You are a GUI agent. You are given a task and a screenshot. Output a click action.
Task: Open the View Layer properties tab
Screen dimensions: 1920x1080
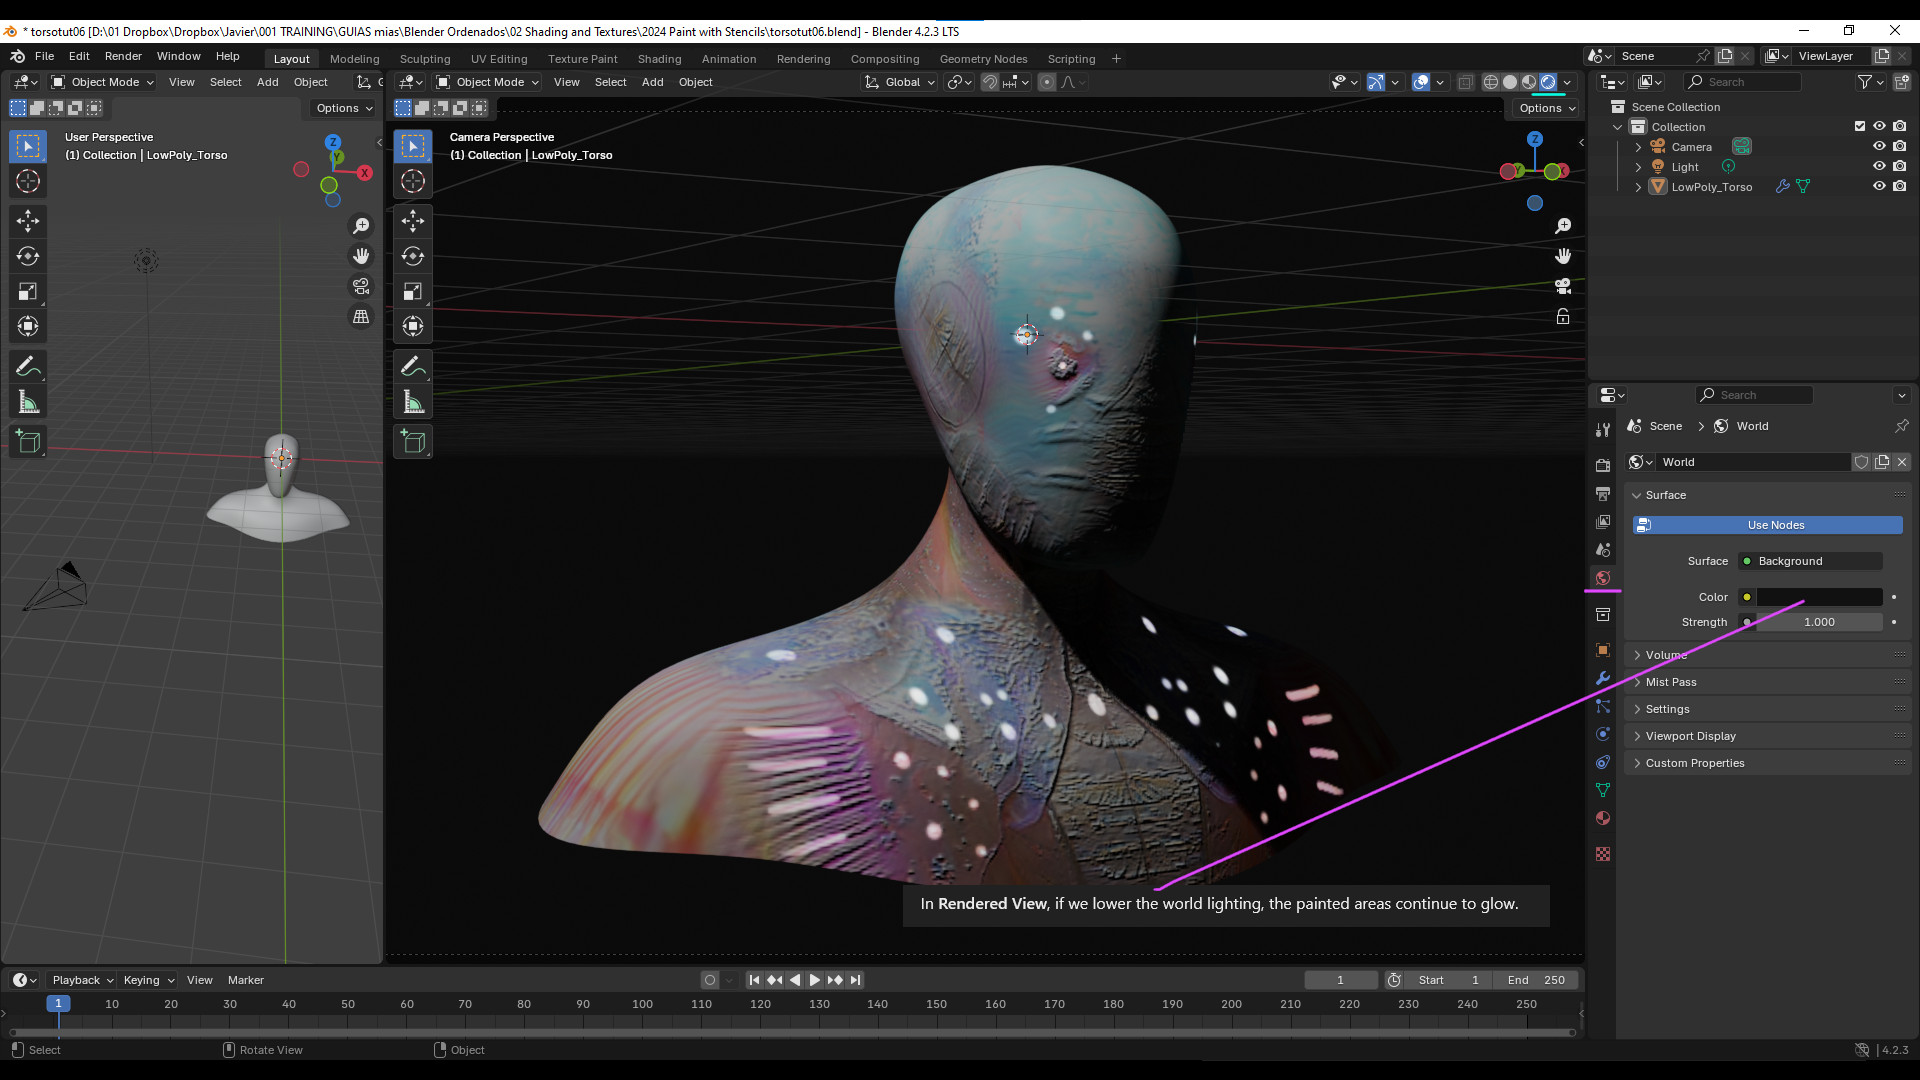[1603, 522]
